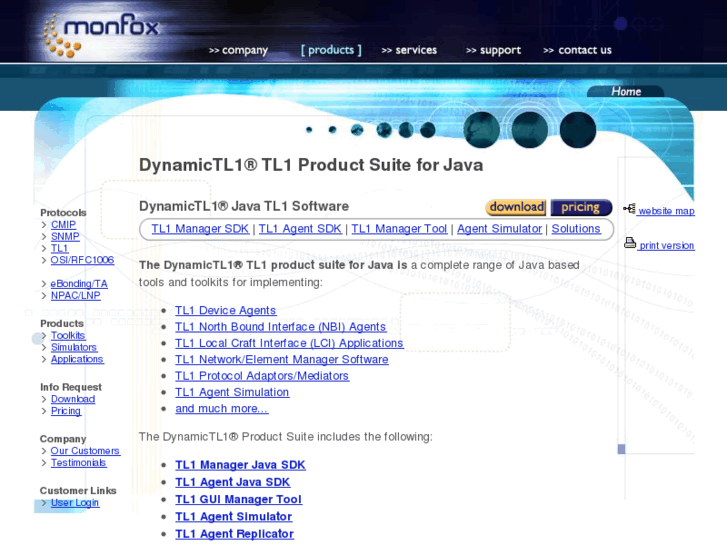Click the 'Customer Links' sidebar heading

(x=78, y=491)
